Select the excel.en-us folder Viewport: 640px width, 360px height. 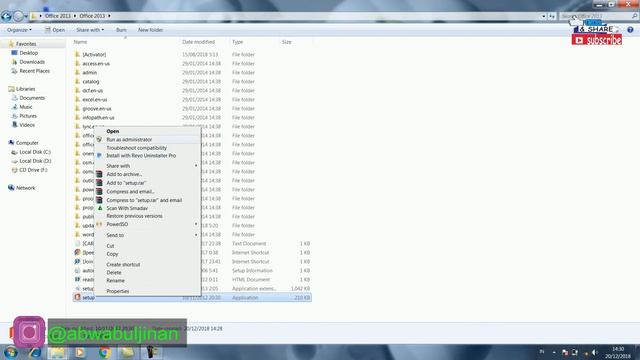(95, 99)
